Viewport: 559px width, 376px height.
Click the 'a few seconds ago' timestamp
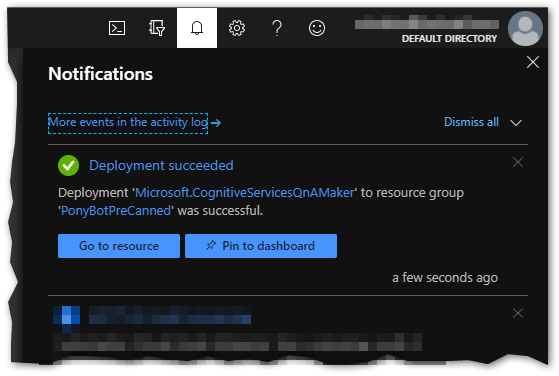(445, 278)
